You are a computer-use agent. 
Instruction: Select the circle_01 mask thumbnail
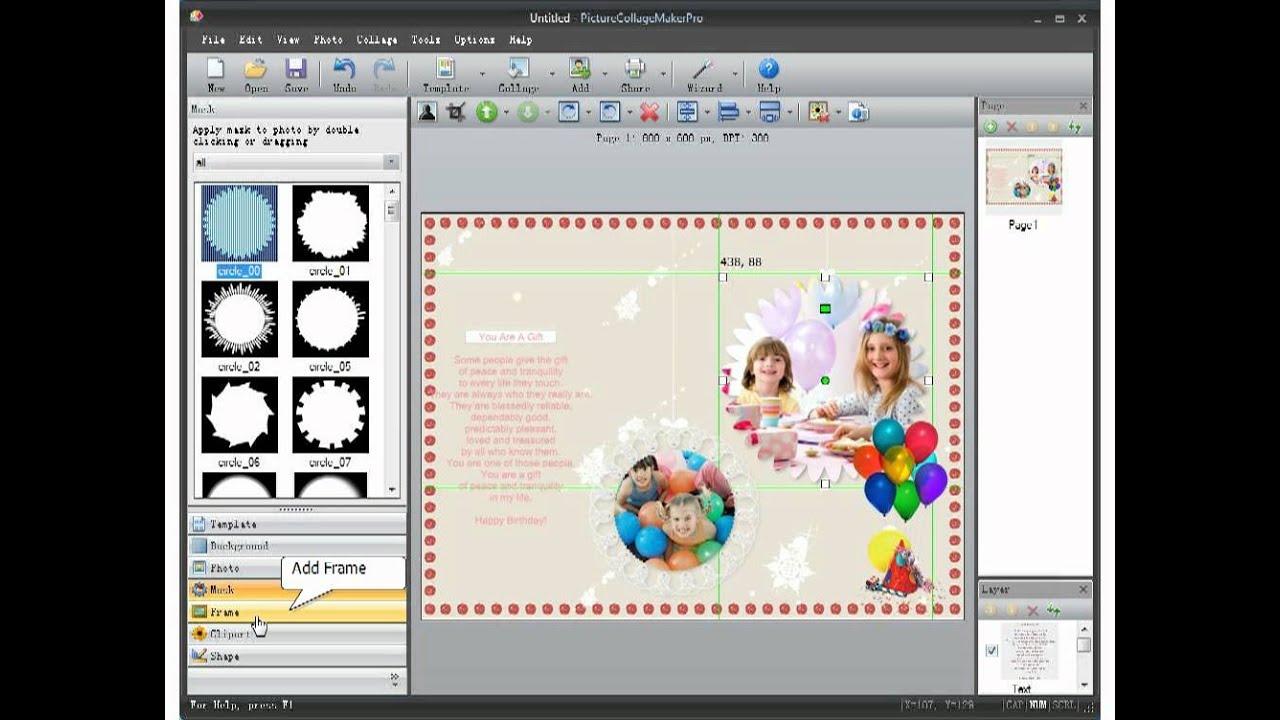point(330,224)
